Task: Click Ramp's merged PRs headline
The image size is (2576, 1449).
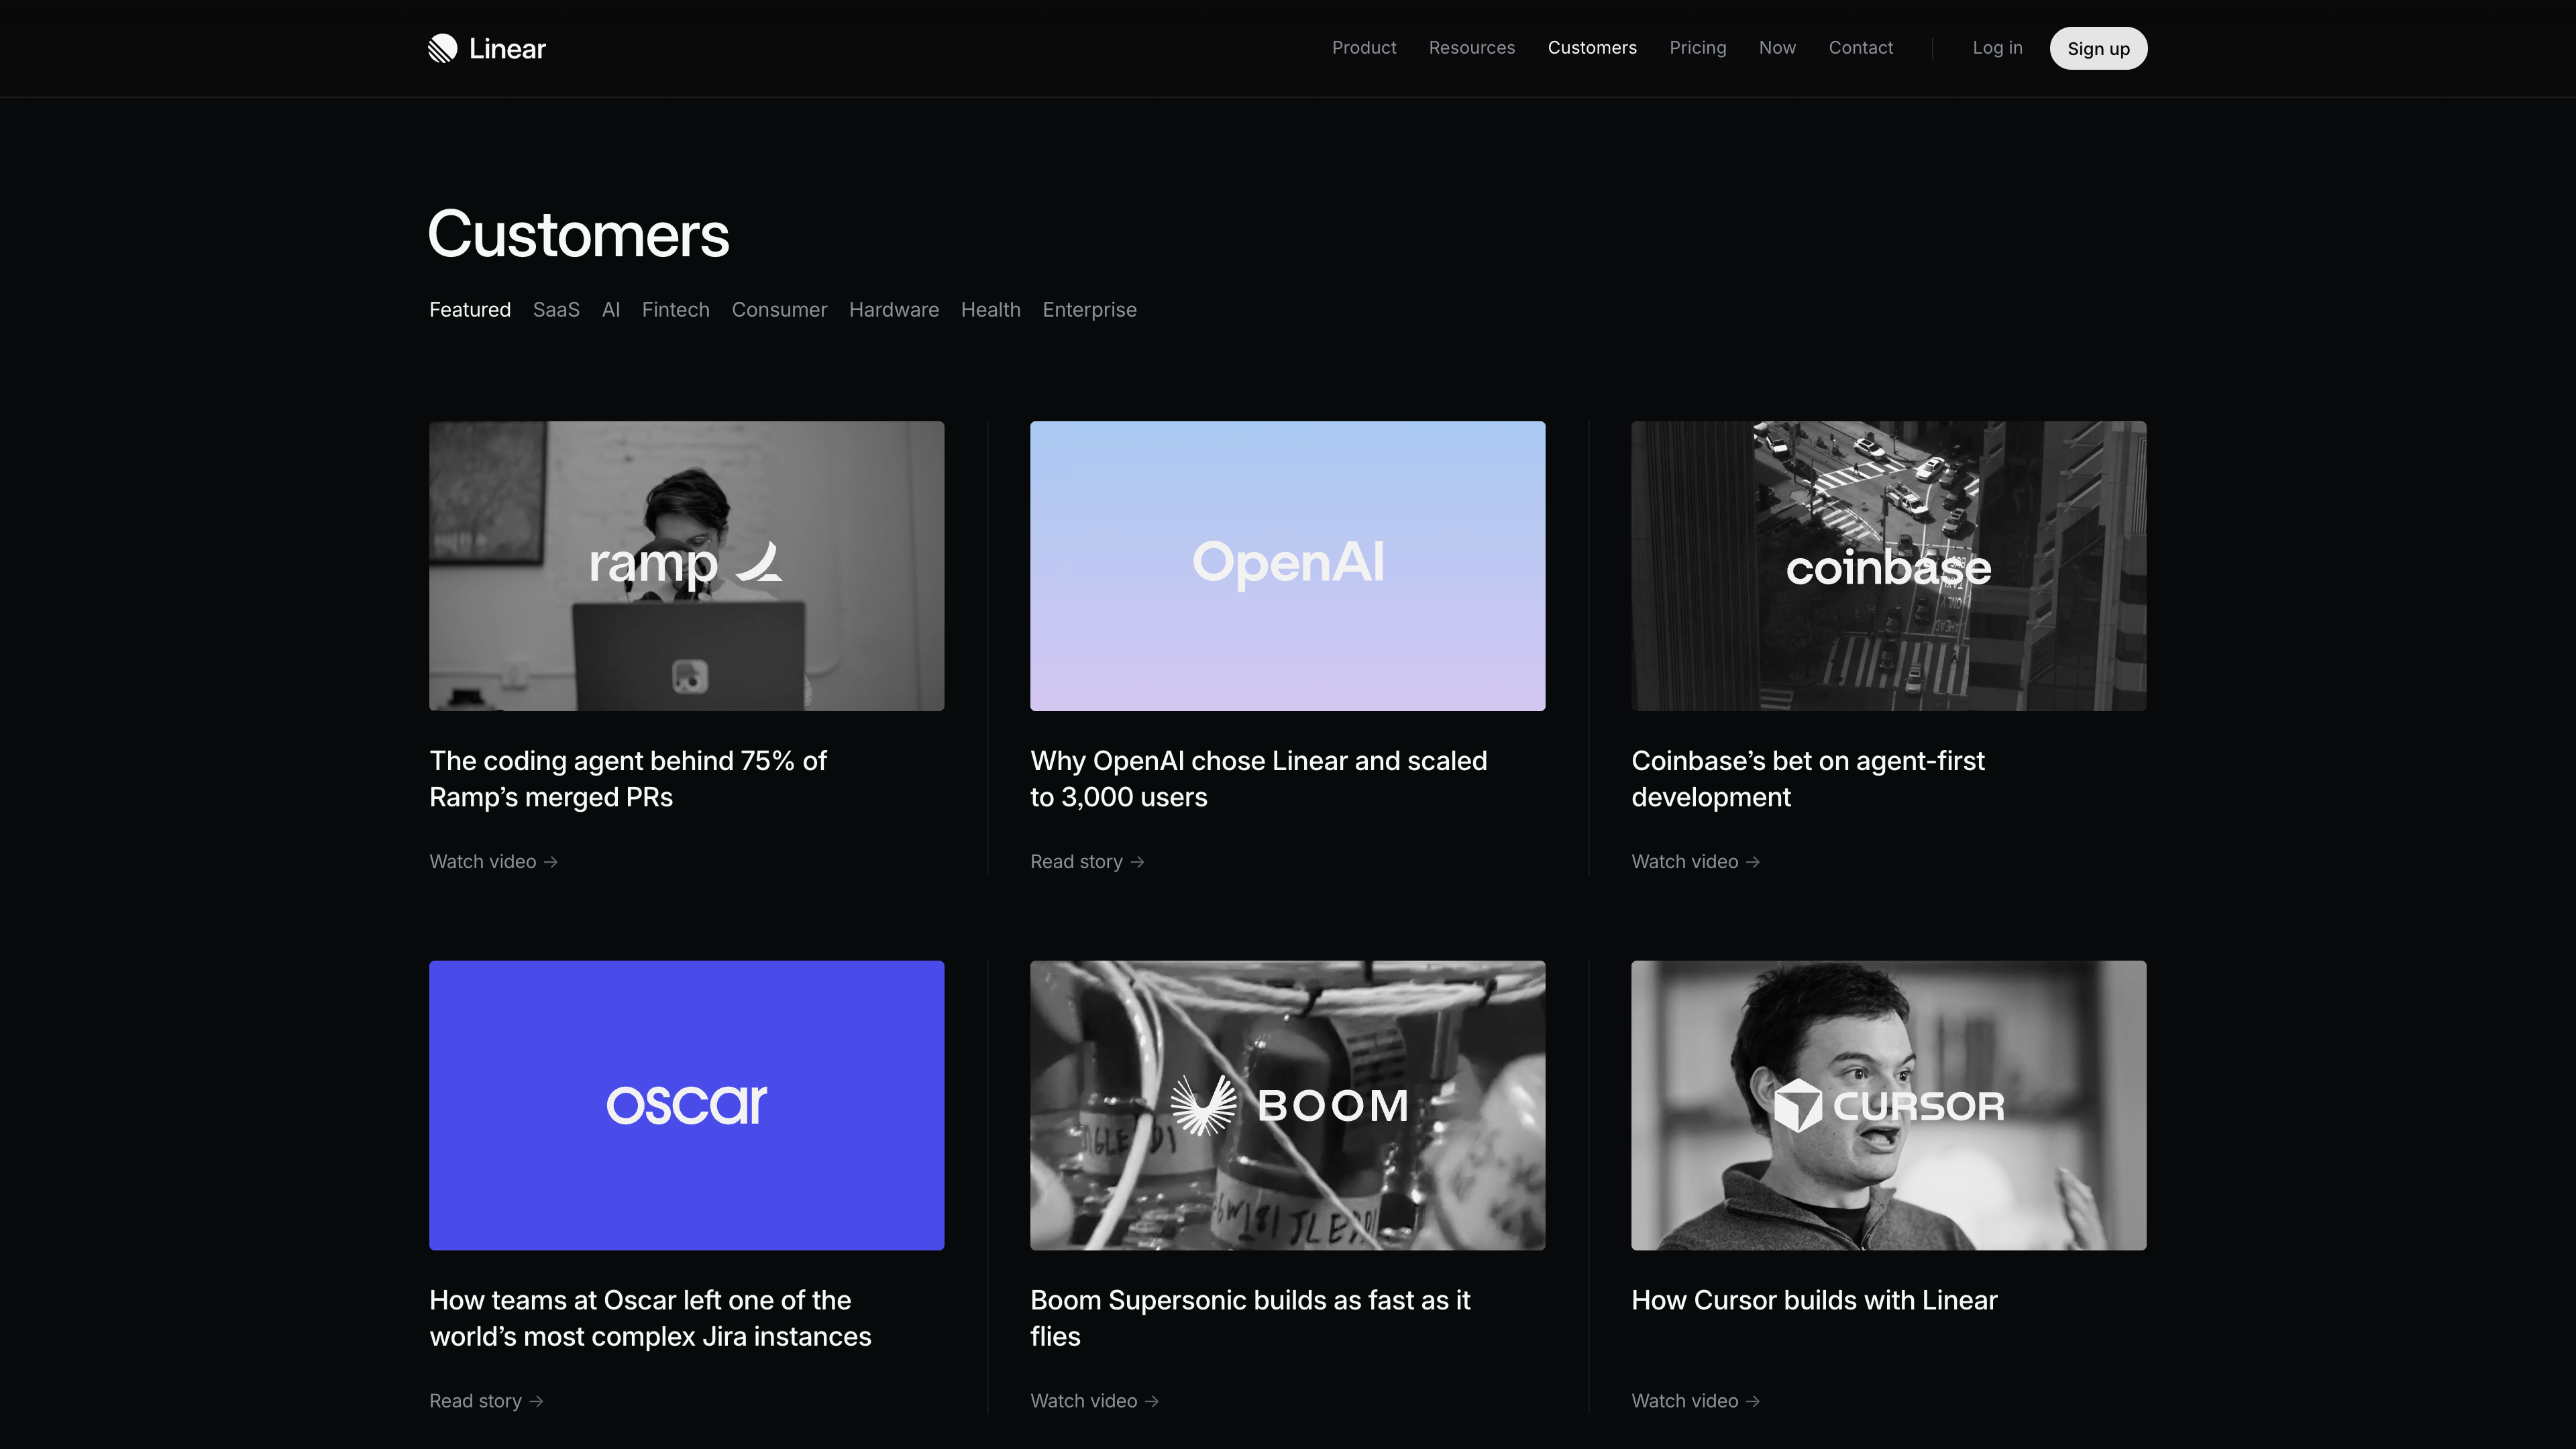Action: point(628,779)
